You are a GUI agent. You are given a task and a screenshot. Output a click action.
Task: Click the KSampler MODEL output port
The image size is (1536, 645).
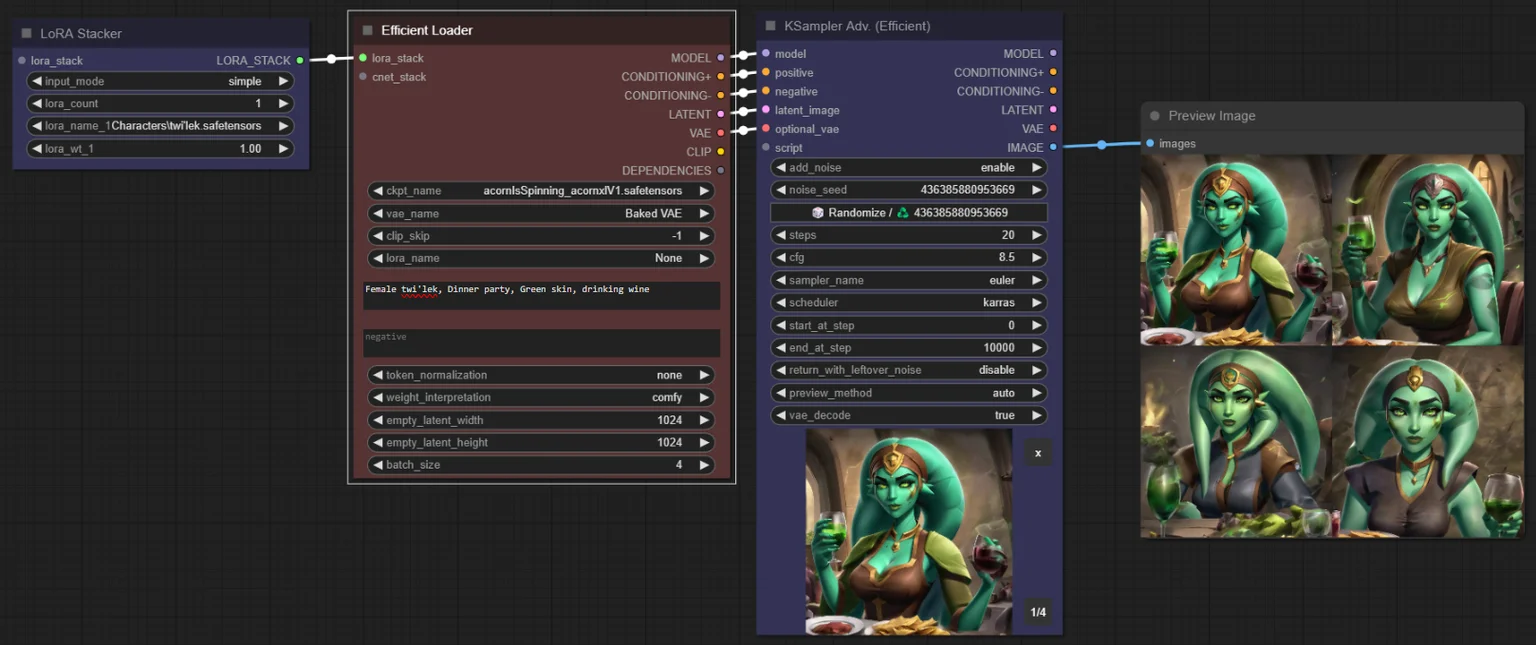[1053, 53]
